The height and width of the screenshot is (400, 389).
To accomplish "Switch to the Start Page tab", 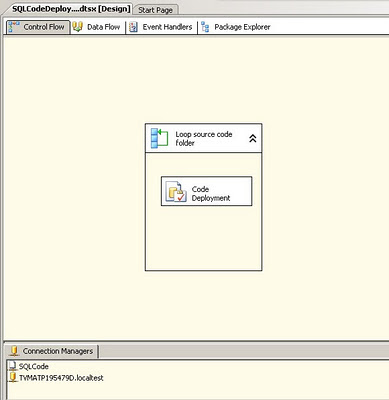I will pos(155,10).
